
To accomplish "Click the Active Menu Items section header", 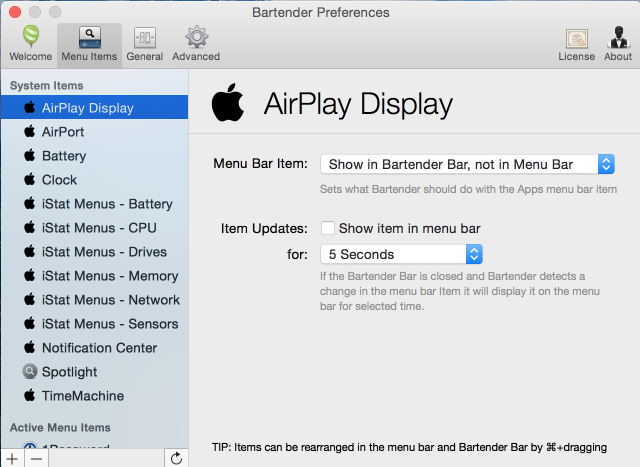I will 60,427.
